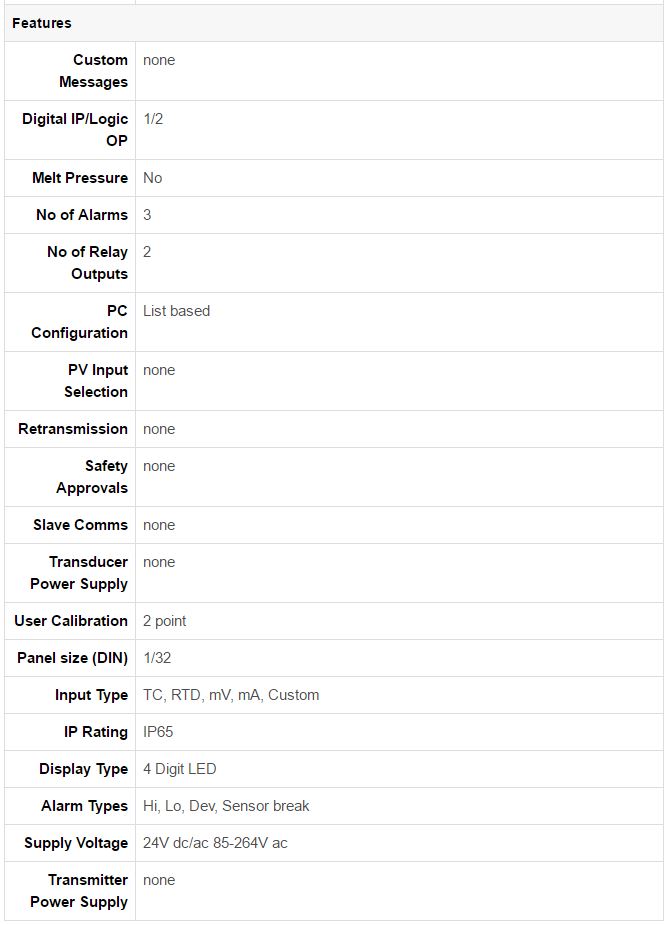Select the No of Relay Outputs label
Viewport: 669px width, 925px height.
(87, 263)
